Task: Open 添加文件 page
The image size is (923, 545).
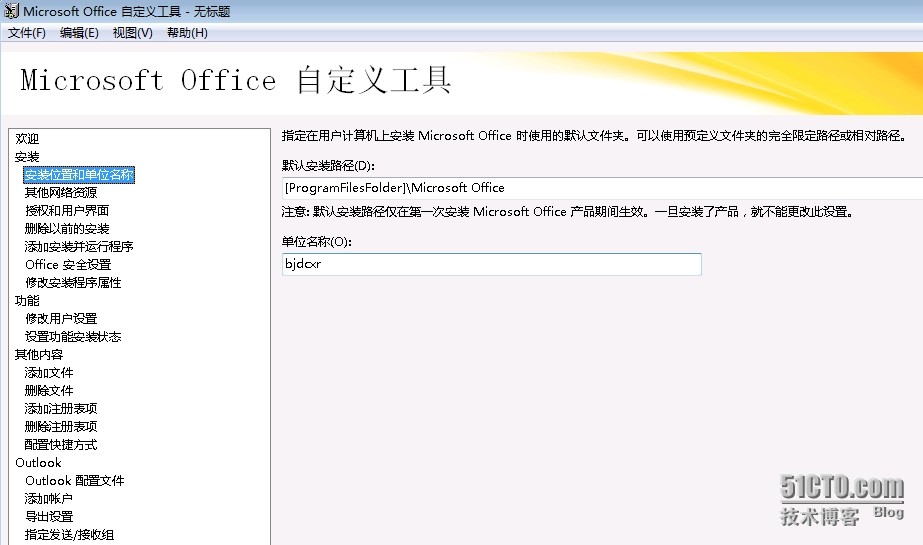Action: pos(49,373)
